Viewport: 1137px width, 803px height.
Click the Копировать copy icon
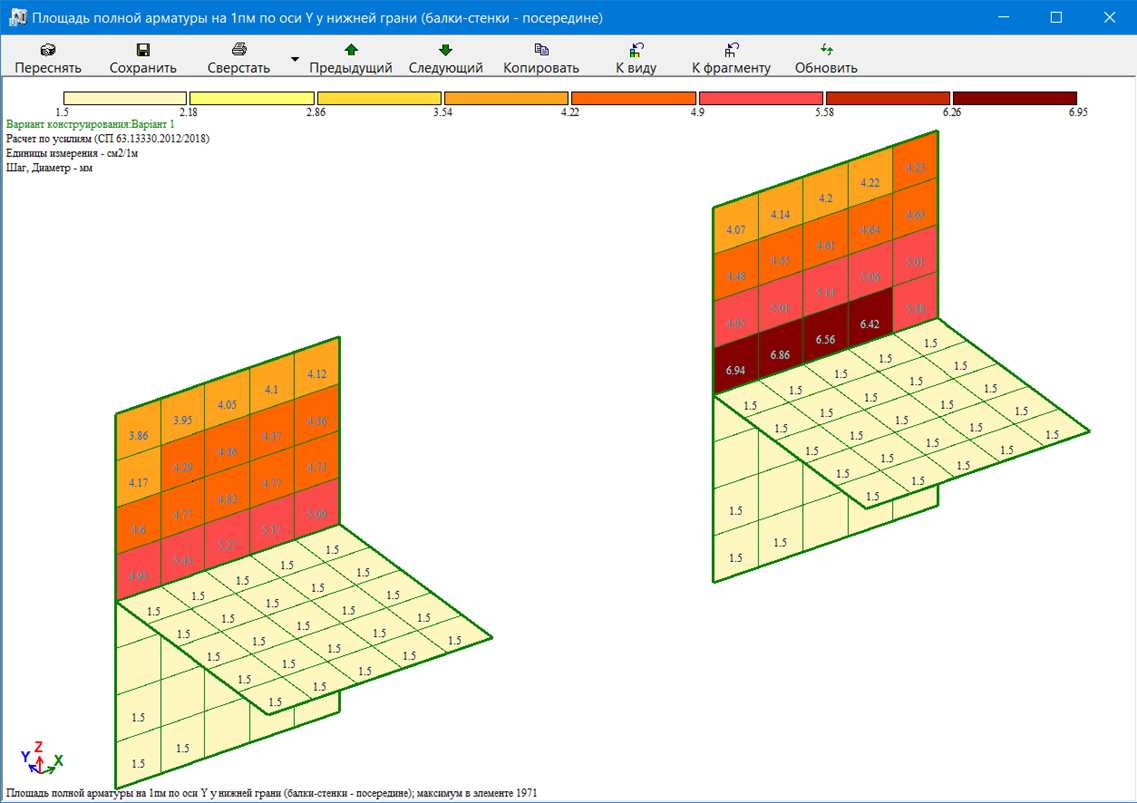541,49
